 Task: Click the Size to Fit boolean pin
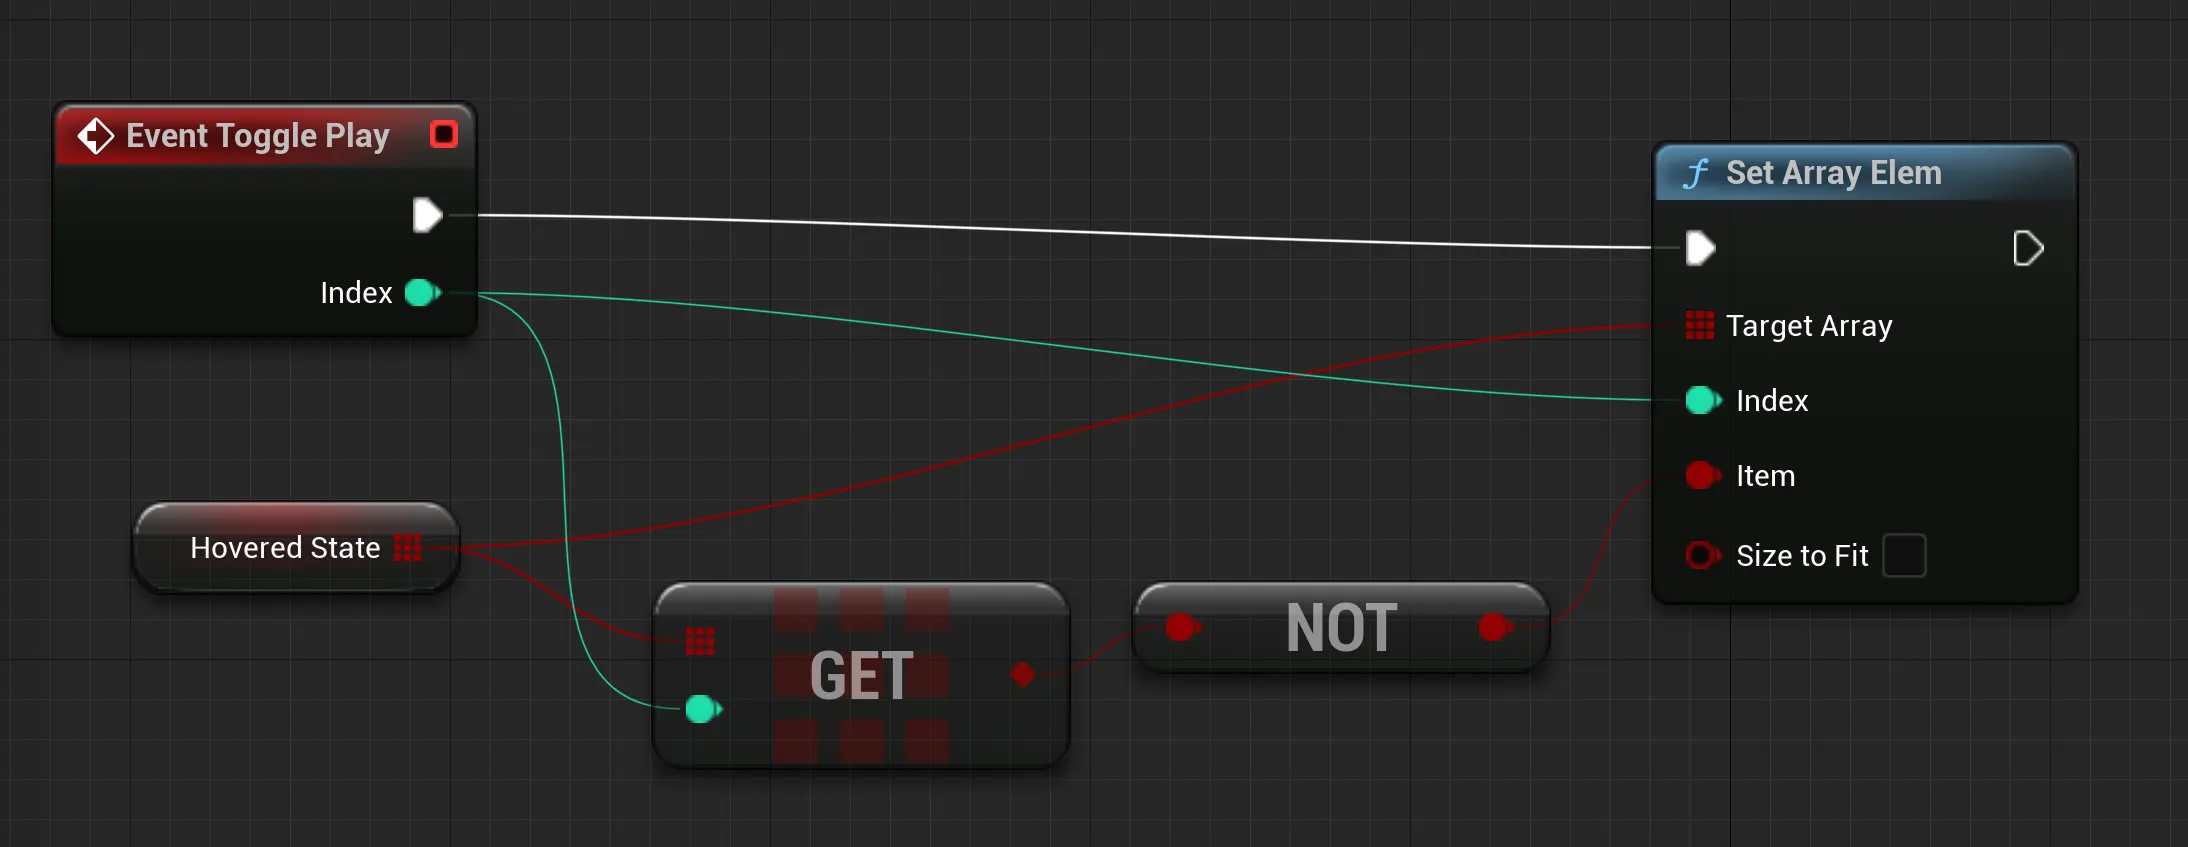pos(1703,555)
